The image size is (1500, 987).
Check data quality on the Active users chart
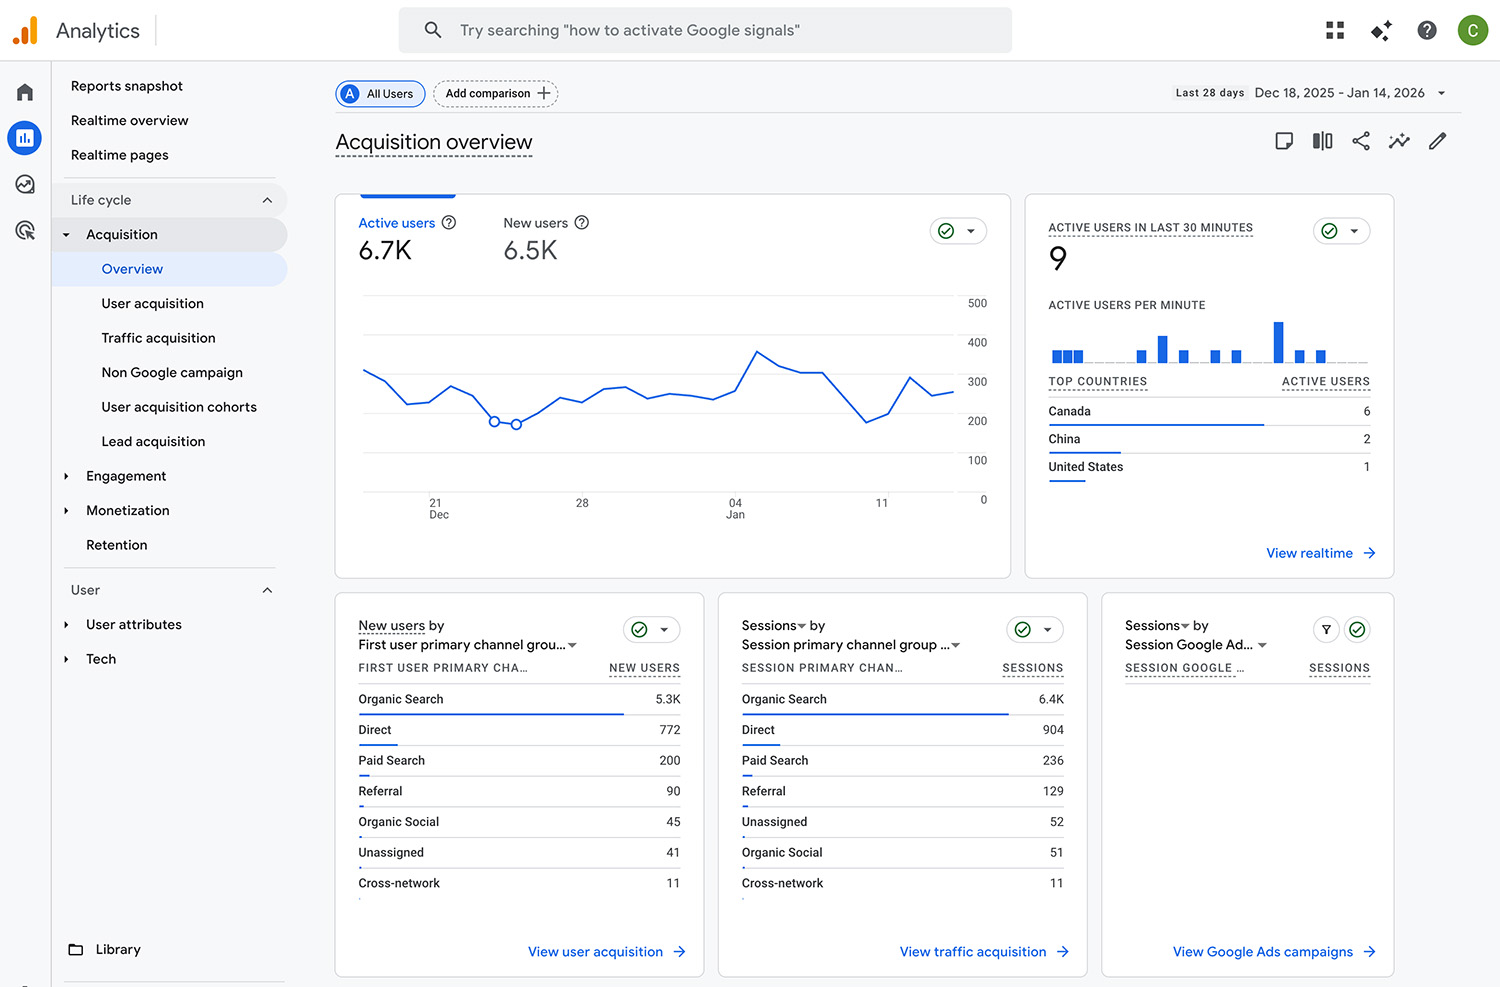click(945, 231)
